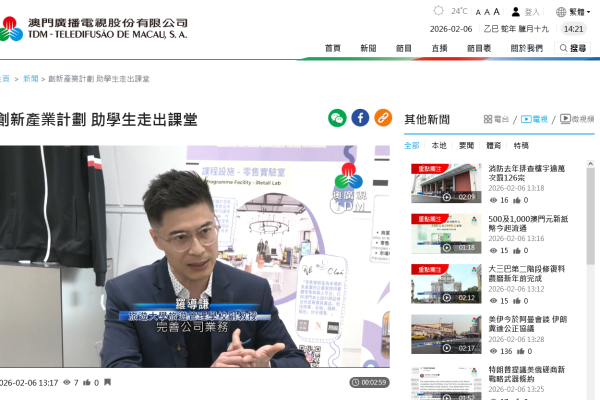The image size is (600, 400).
Task: Switch other news to 電台 radio
Action: click(x=496, y=119)
